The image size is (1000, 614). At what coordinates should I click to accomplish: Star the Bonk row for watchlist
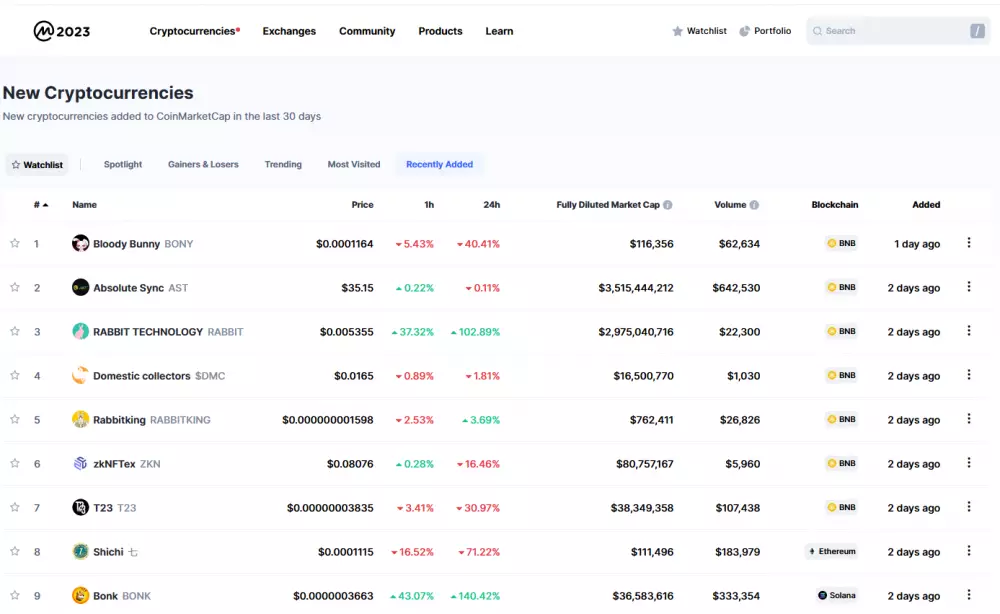[x=14, y=595]
